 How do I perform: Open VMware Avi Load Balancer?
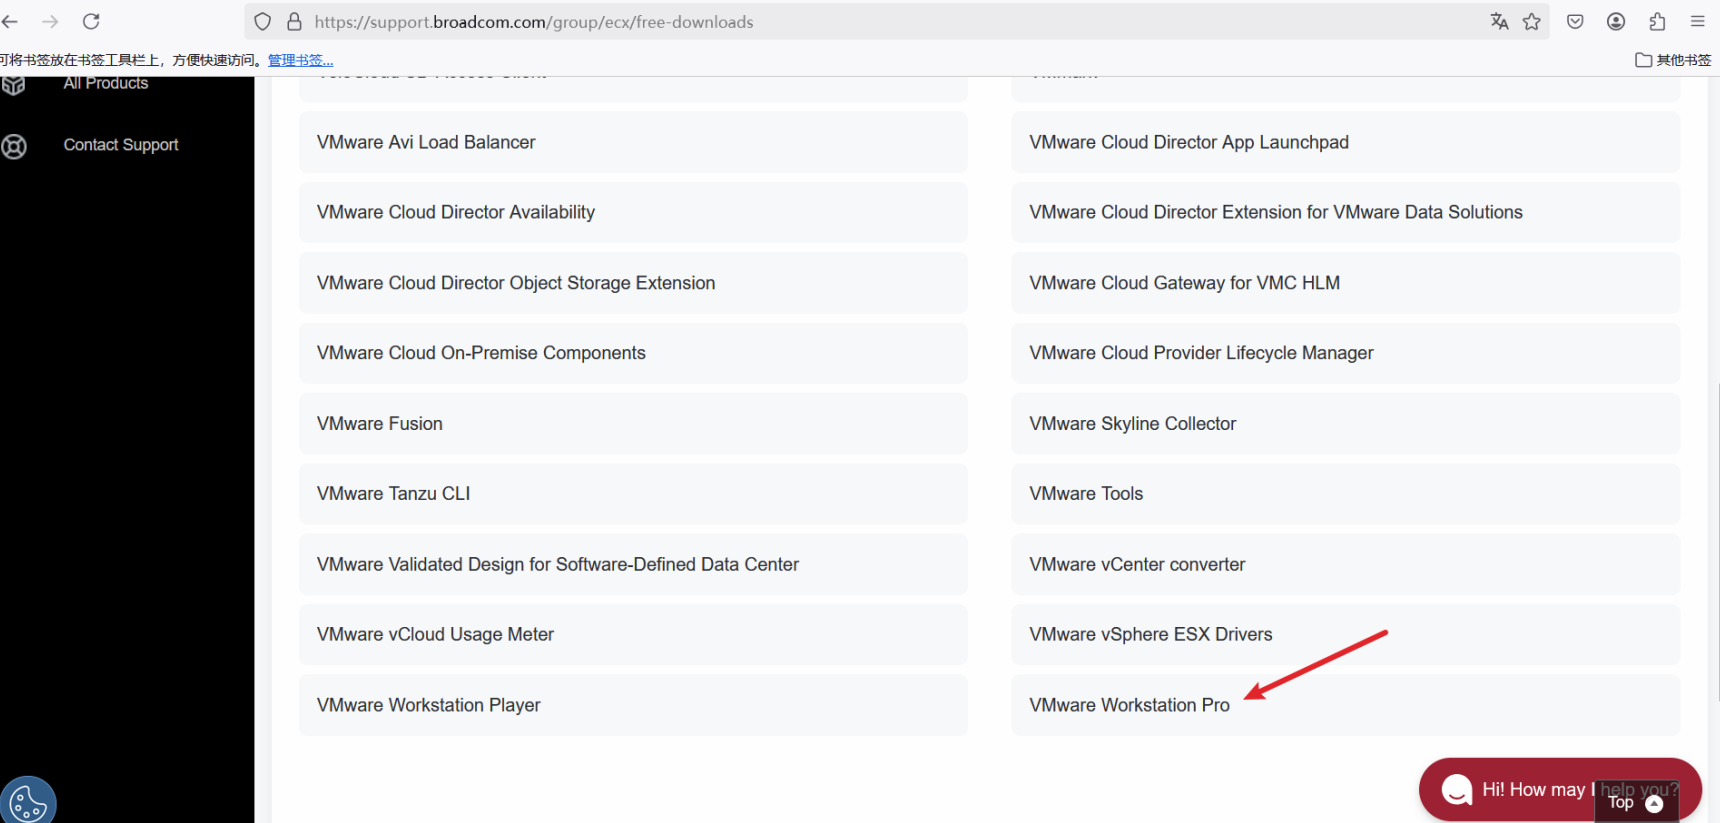[633, 142]
